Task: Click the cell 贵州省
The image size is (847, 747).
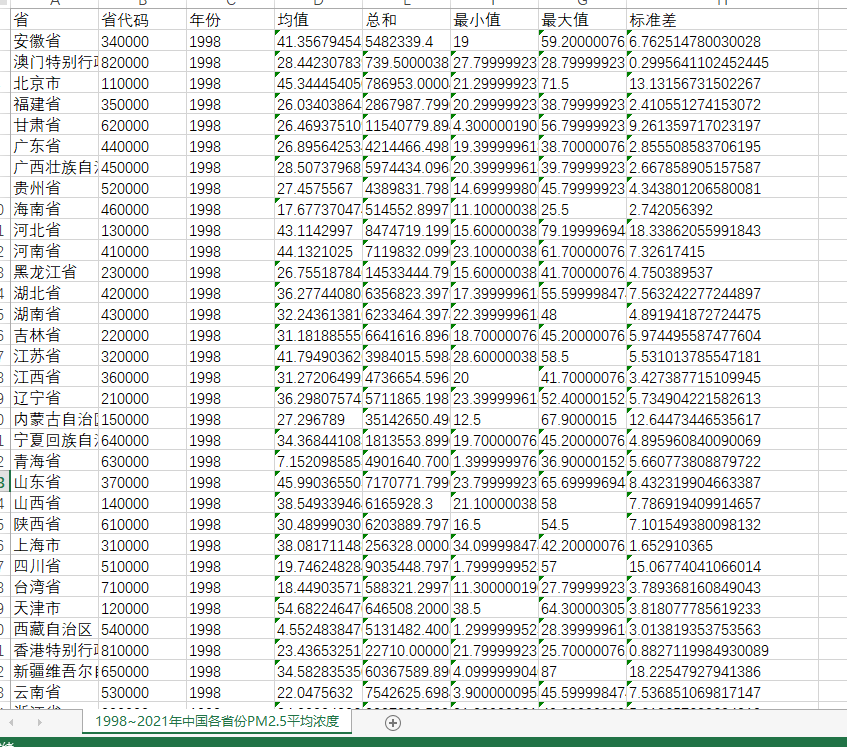Action: point(55,189)
